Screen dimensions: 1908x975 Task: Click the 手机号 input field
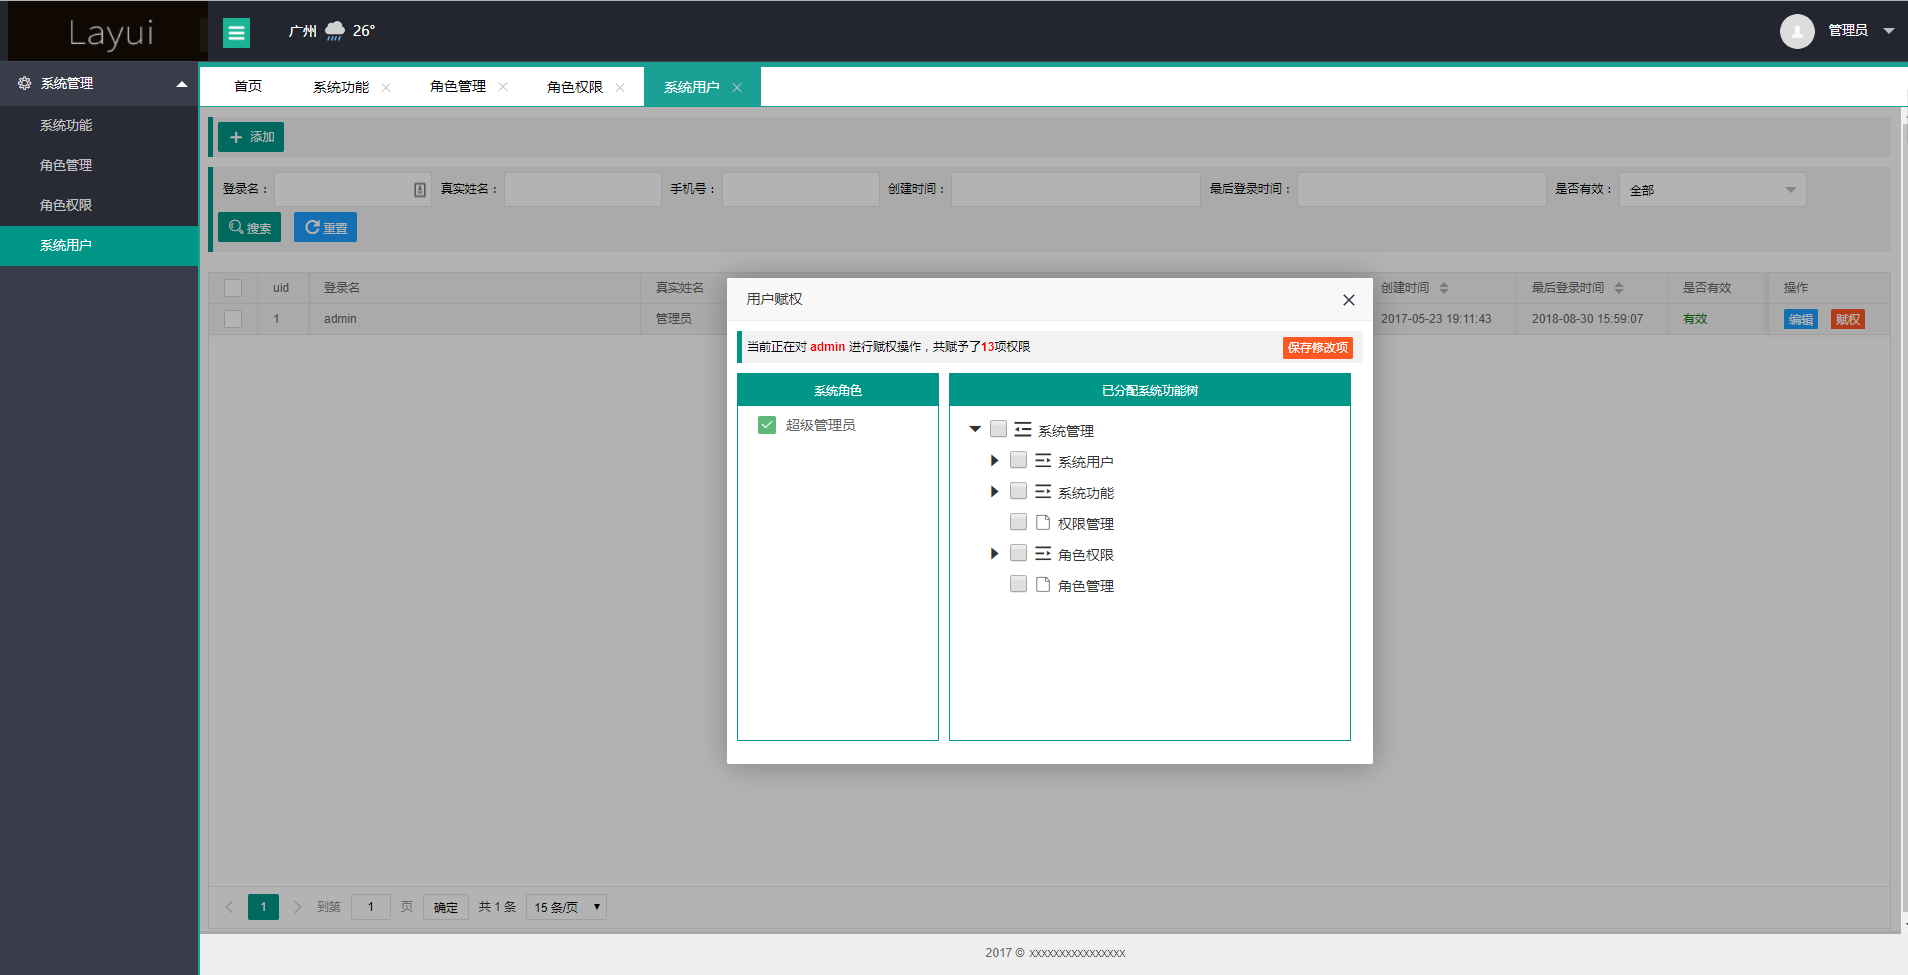click(801, 189)
